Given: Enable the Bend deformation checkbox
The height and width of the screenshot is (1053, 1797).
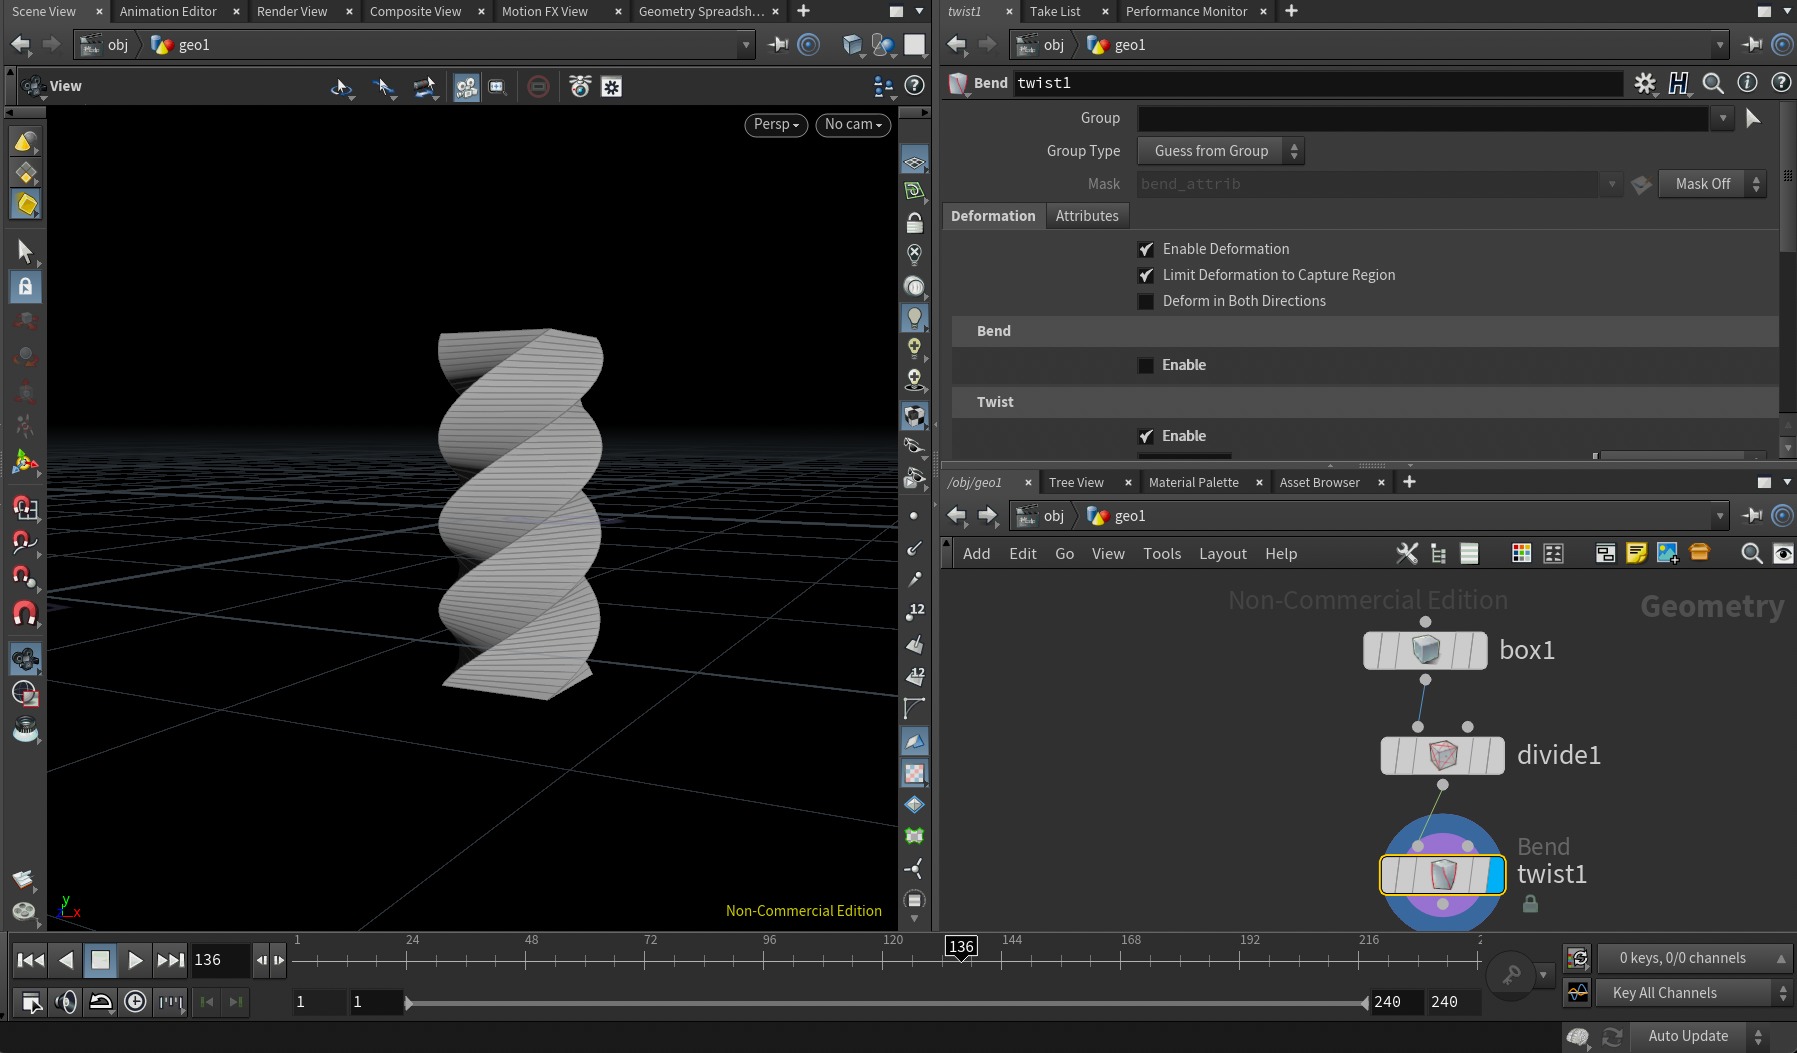Looking at the screenshot, I should tap(1146, 365).
